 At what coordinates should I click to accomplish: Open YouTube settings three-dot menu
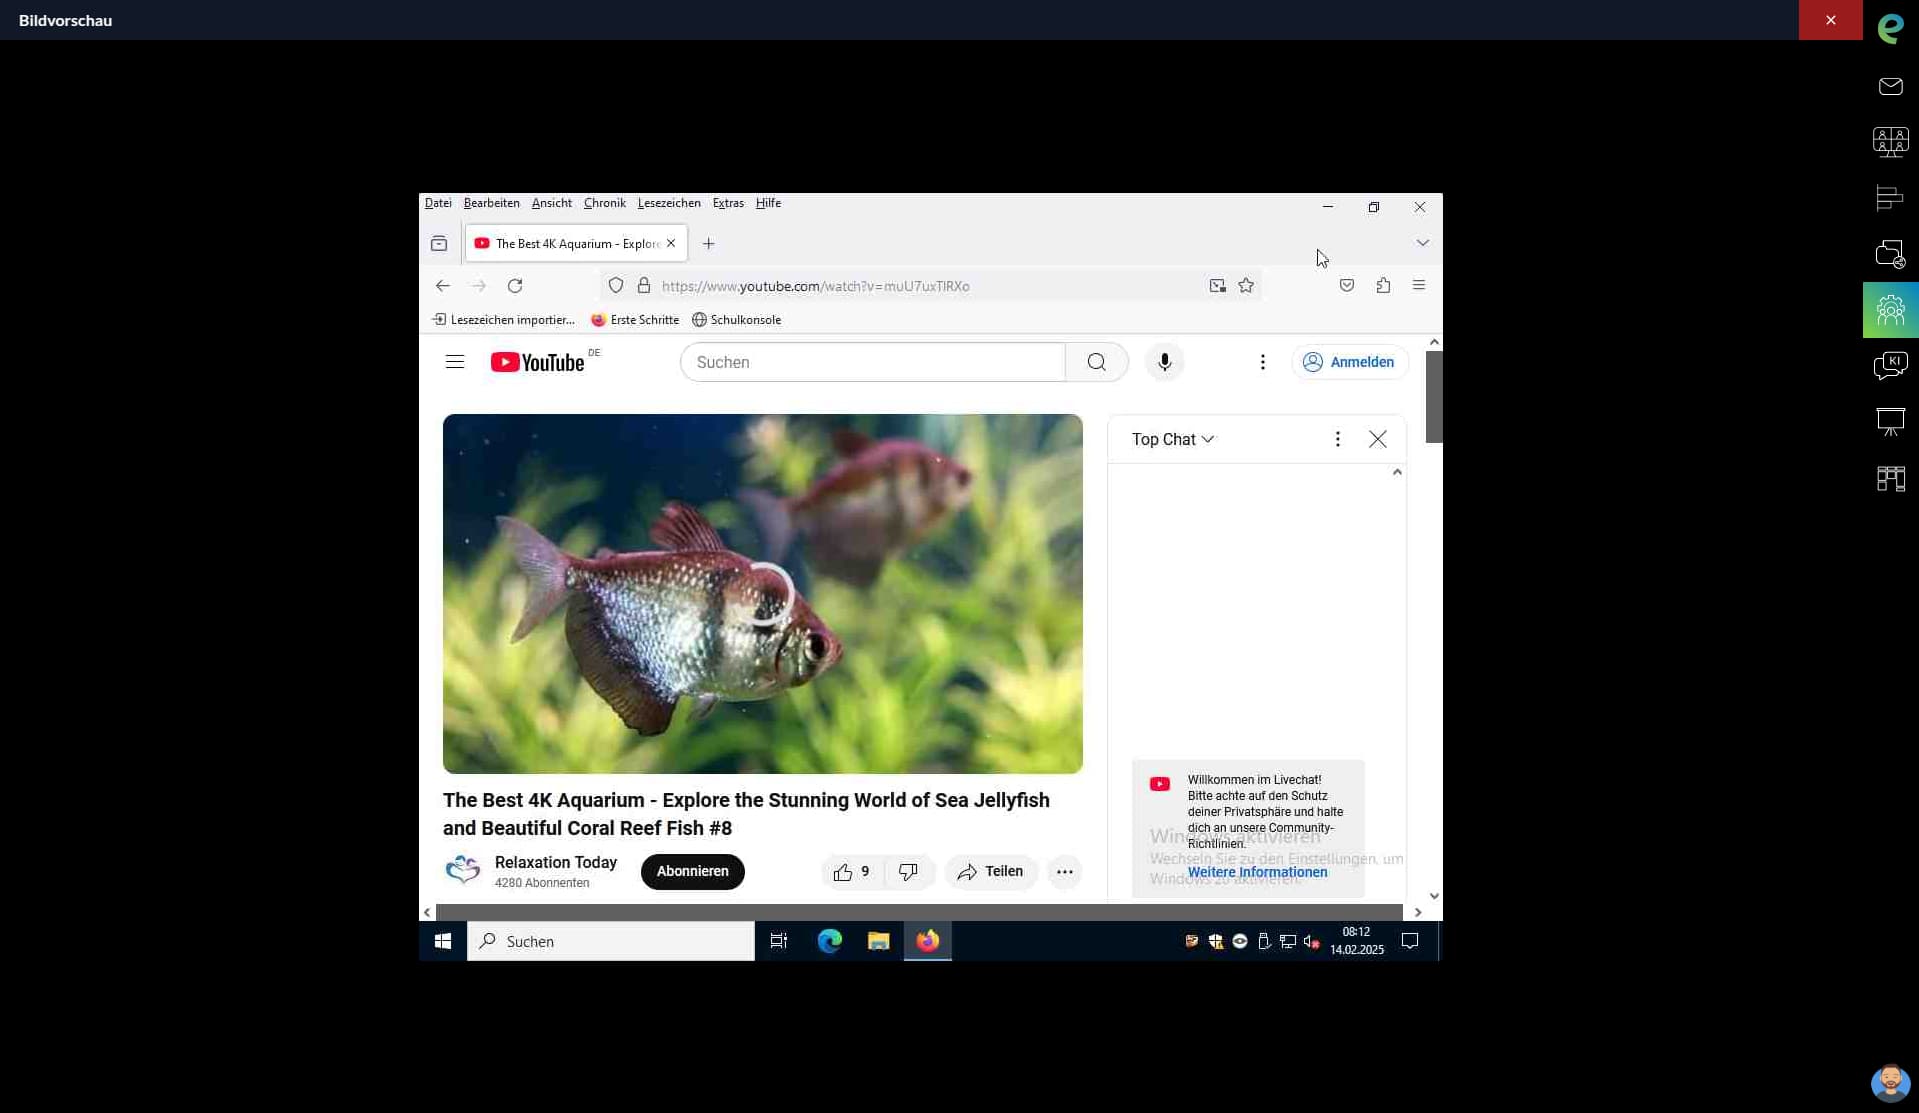(1263, 362)
